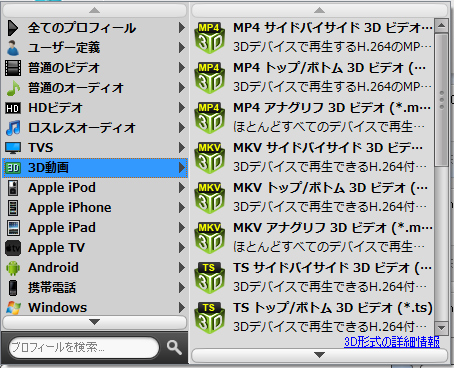Click the 全てのプロフィール play-triangle icon
The height and width of the screenshot is (368, 456).
click(x=13, y=28)
